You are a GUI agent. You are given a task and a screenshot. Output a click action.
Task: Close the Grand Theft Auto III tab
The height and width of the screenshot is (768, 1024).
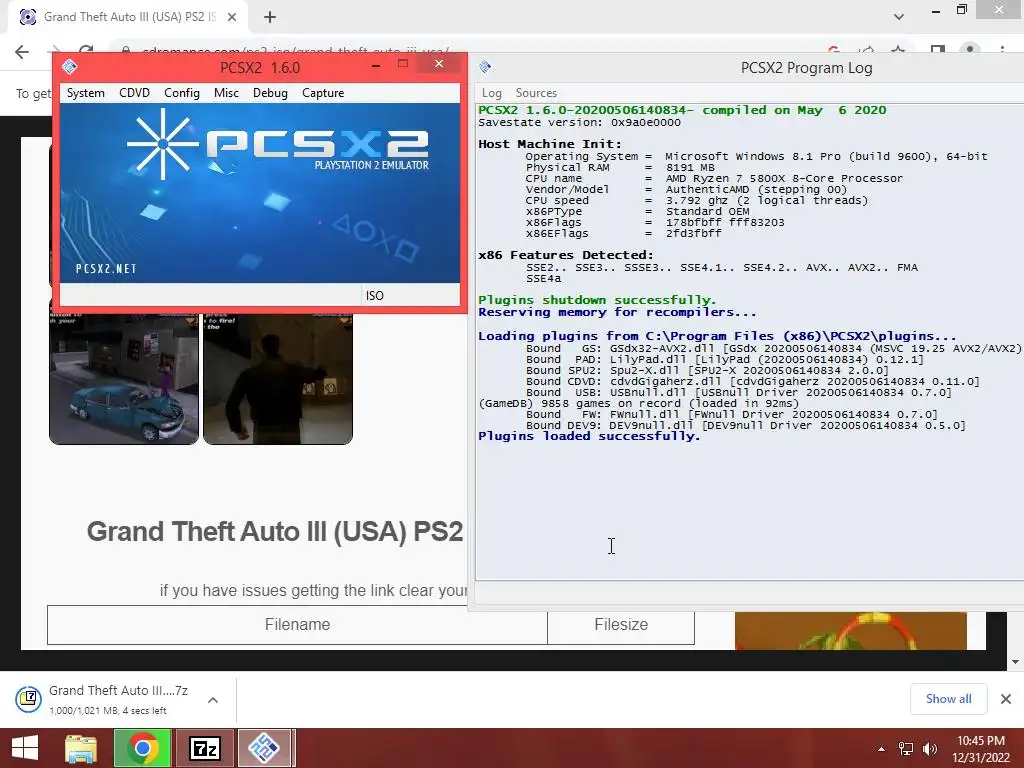tap(232, 17)
